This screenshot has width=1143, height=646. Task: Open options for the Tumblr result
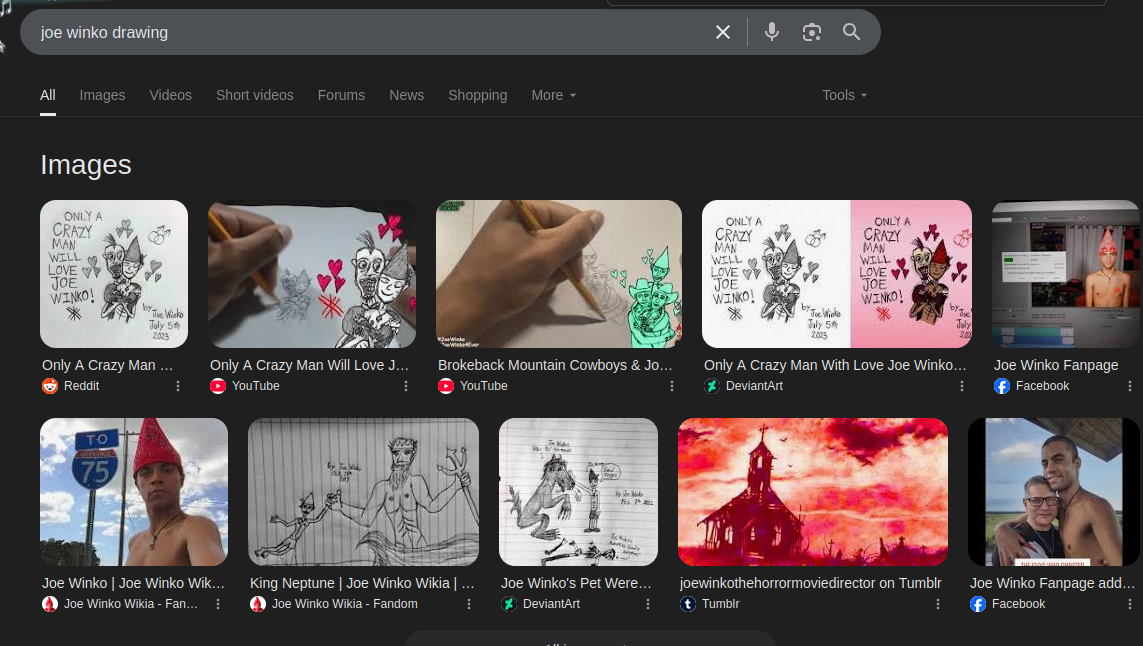point(937,604)
